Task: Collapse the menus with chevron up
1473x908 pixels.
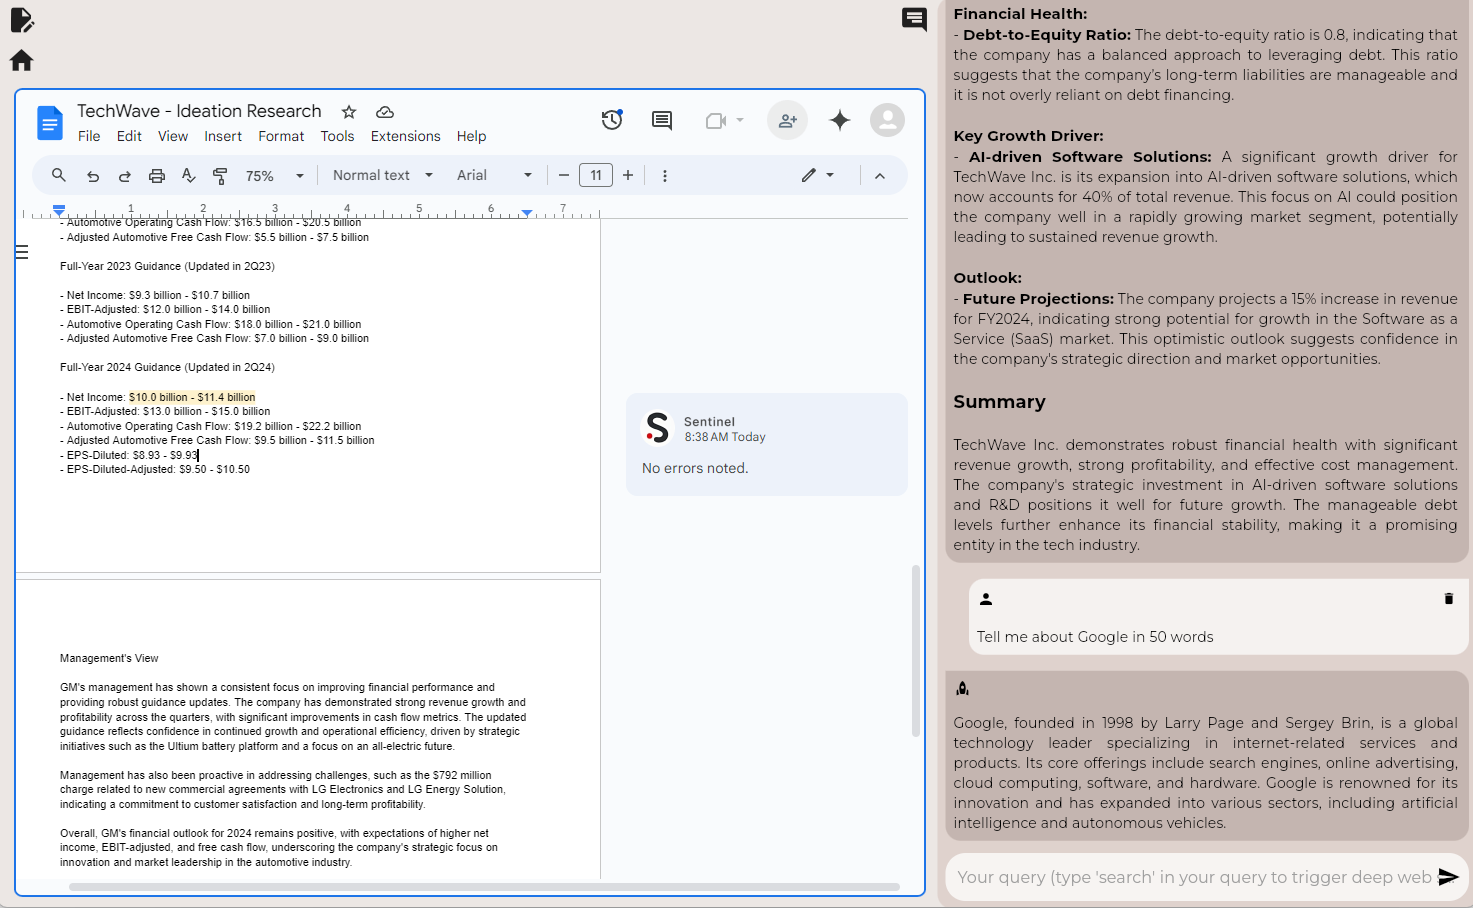Action: [x=880, y=176]
